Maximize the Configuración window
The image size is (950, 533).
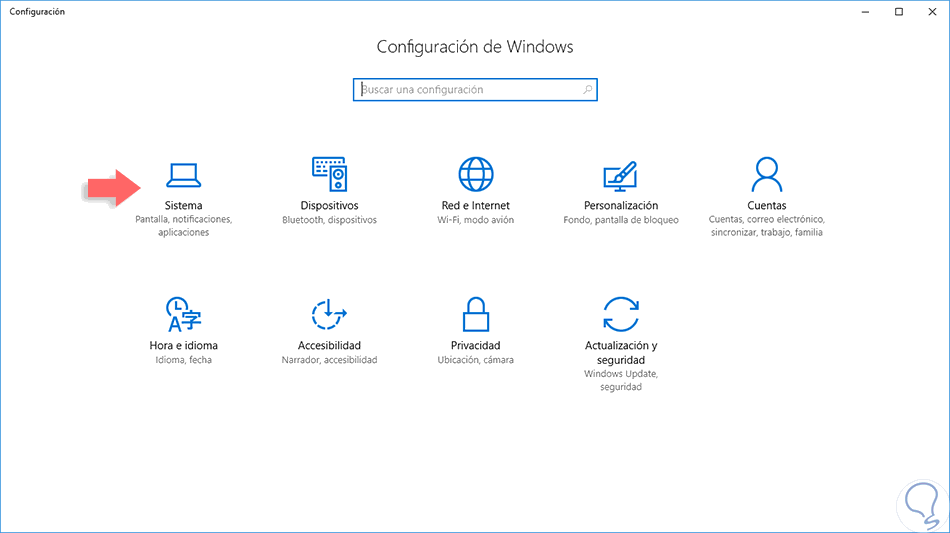899,12
